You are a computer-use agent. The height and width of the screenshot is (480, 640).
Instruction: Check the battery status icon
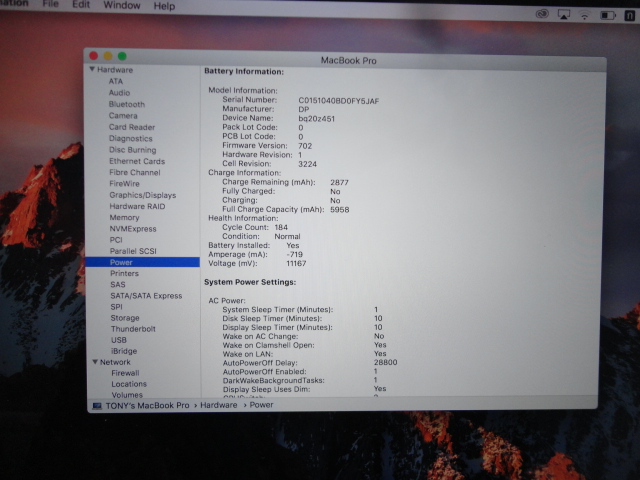point(608,16)
